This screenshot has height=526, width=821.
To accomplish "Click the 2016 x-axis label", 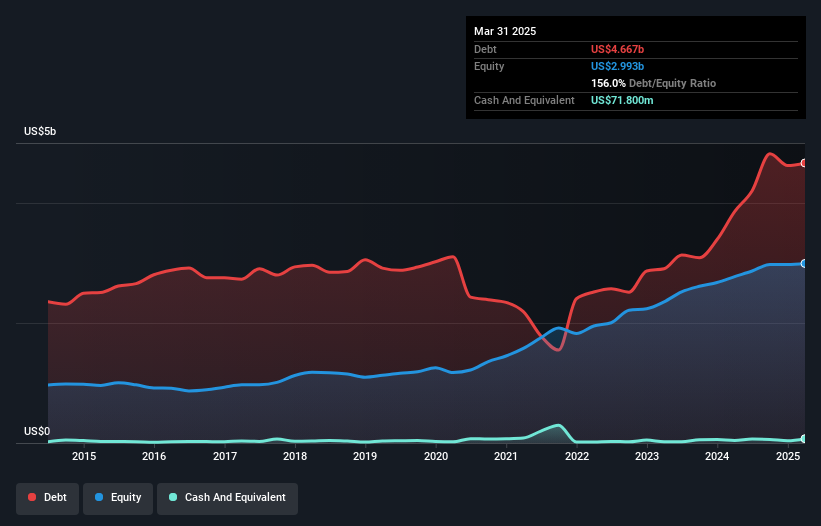I will [154, 456].
